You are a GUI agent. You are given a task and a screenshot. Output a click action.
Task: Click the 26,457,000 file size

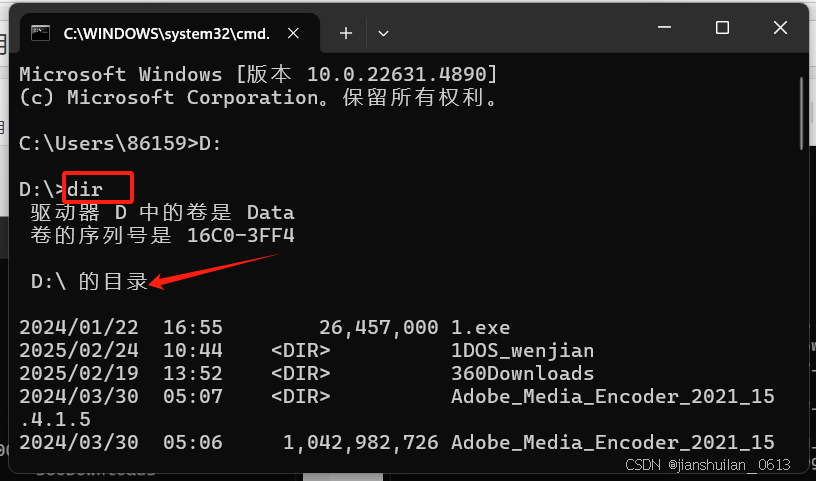(378, 327)
